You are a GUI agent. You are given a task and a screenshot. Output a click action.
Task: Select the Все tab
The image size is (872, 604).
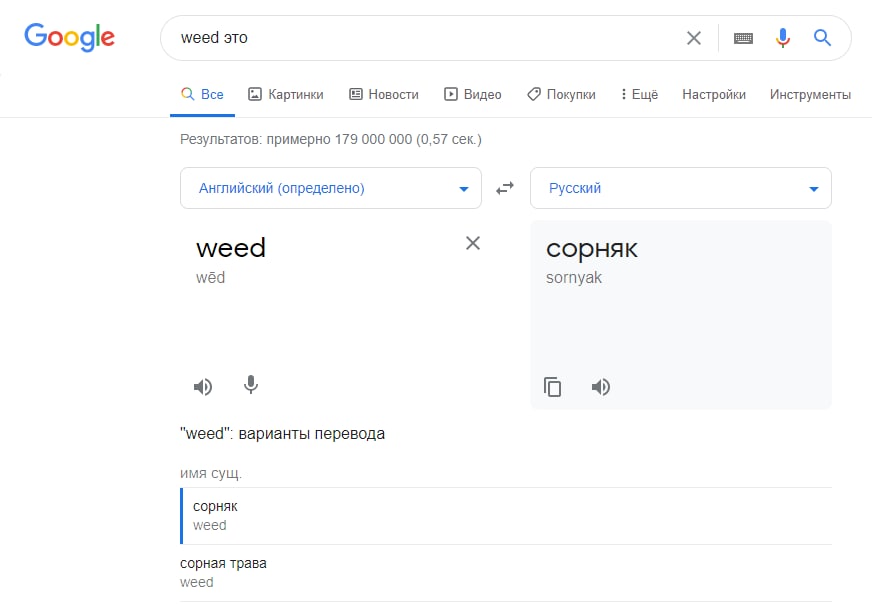point(202,95)
